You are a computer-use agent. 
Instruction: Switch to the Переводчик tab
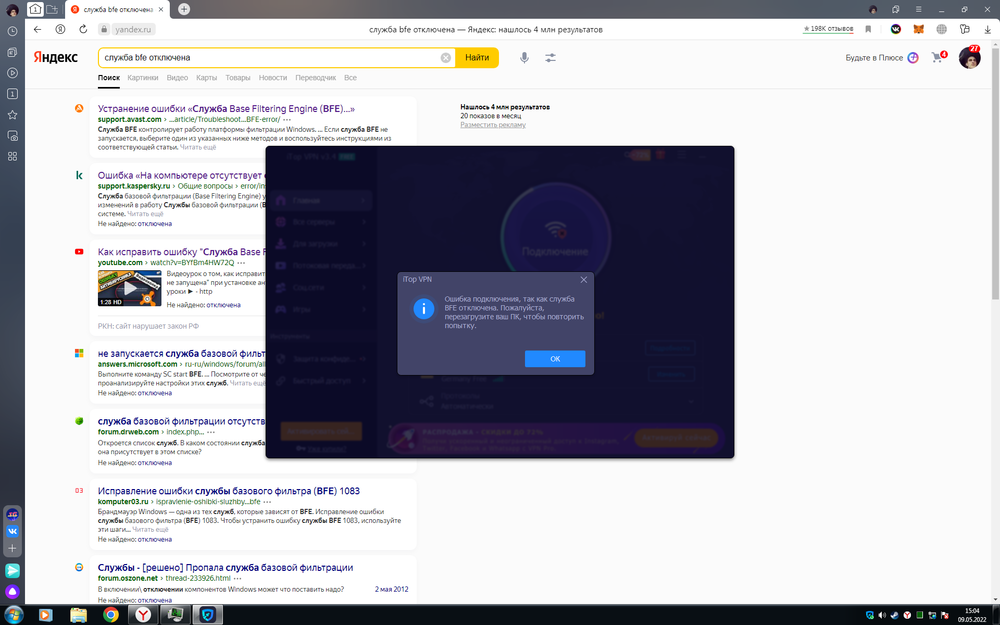[x=316, y=78]
